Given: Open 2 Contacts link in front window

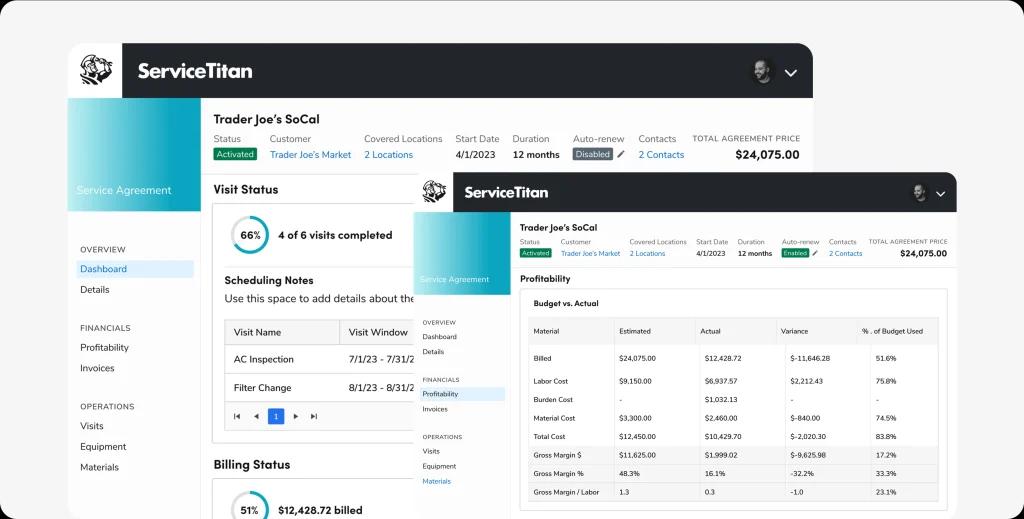Looking at the screenshot, I should [846, 253].
